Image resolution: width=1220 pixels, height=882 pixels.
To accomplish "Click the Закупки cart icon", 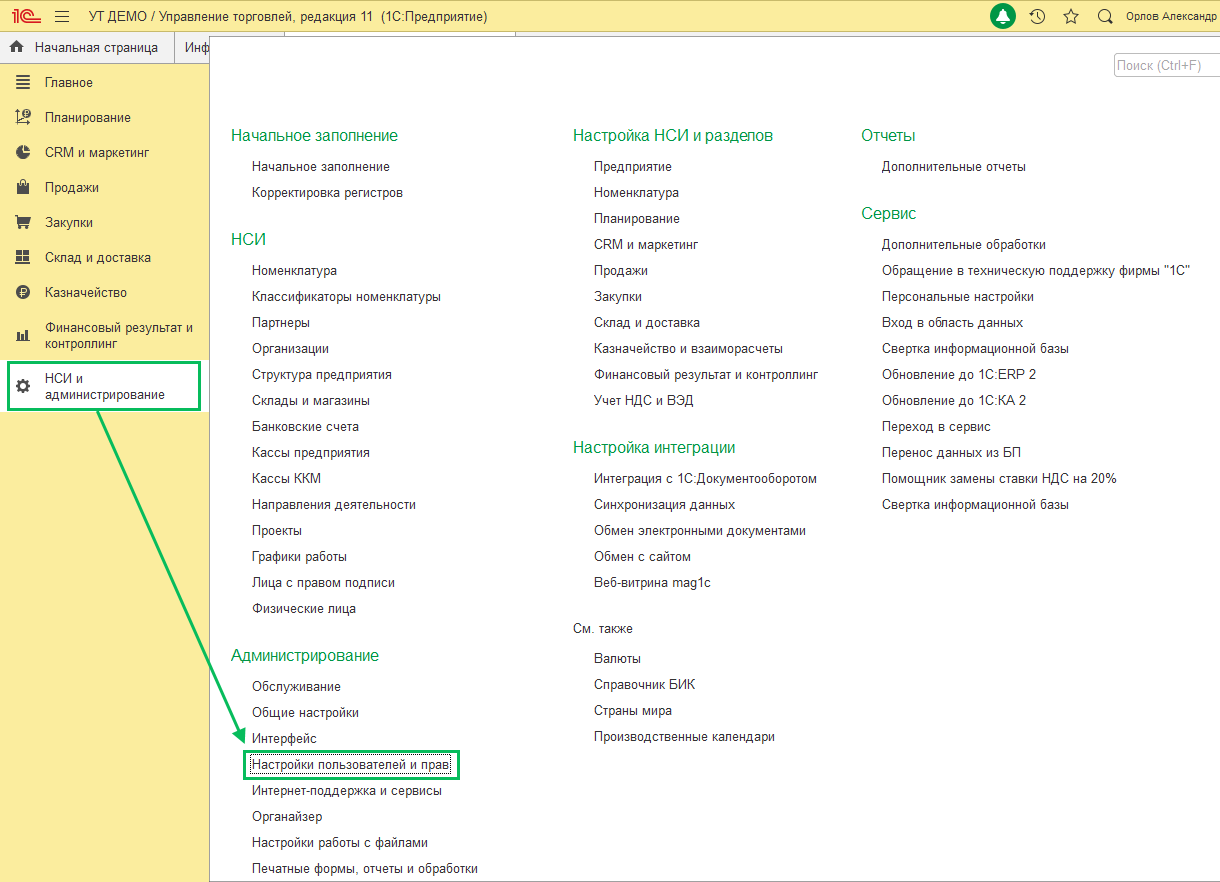I will click(23, 222).
